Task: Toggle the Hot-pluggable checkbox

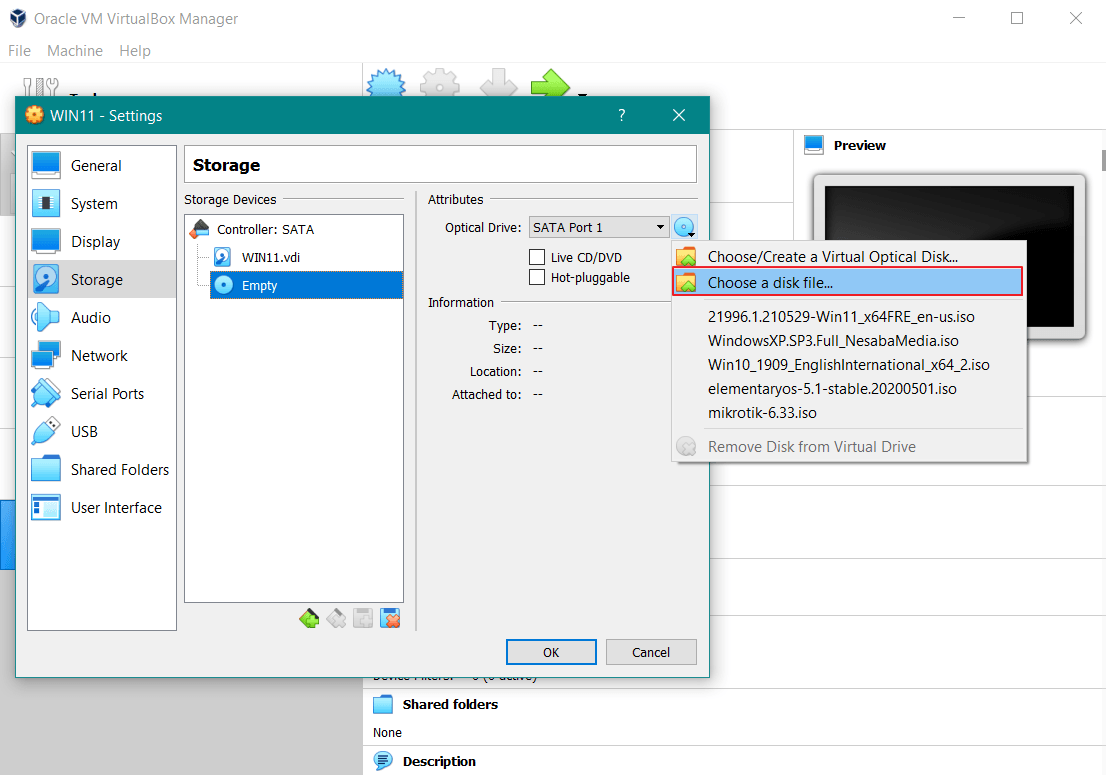Action: pyautogui.click(x=537, y=277)
